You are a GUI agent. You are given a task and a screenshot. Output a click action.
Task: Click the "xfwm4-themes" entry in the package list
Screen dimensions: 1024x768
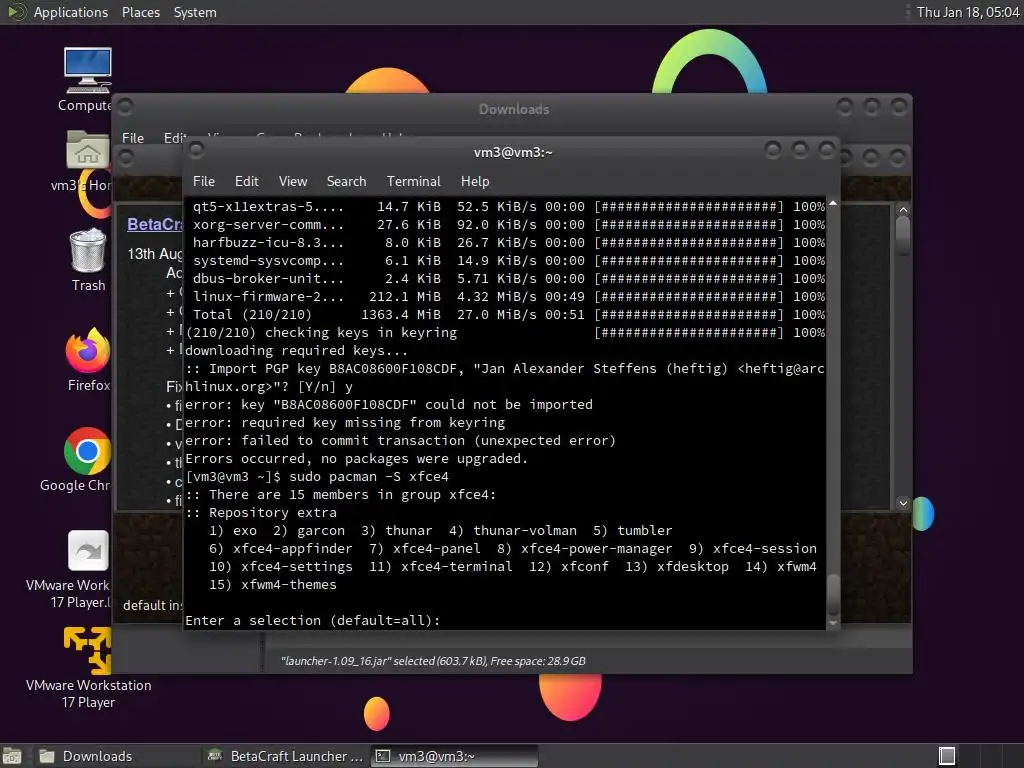point(289,584)
